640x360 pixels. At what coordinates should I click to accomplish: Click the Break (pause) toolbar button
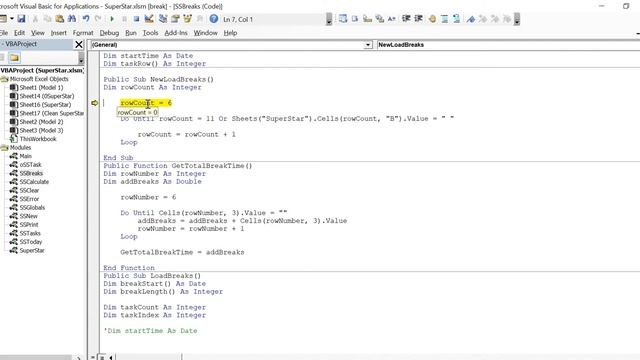click(x=124, y=19)
